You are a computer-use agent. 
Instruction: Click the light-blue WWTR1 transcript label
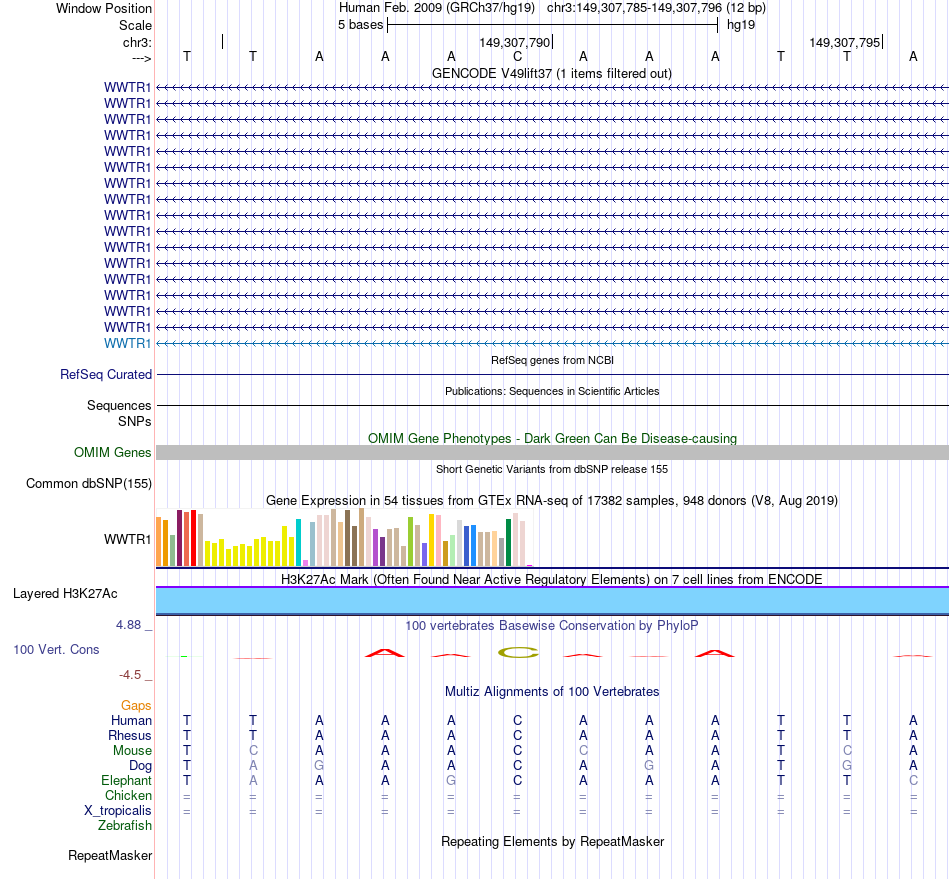coord(127,343)
